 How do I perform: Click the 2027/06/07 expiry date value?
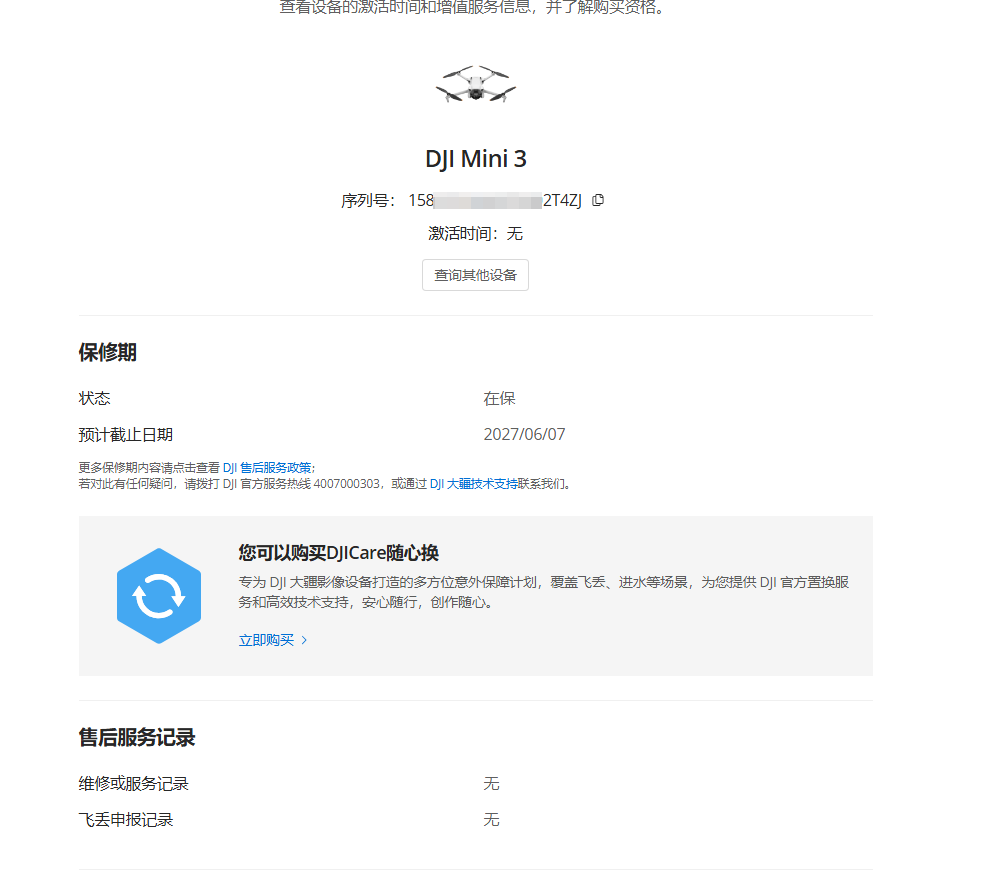(524, 435)
